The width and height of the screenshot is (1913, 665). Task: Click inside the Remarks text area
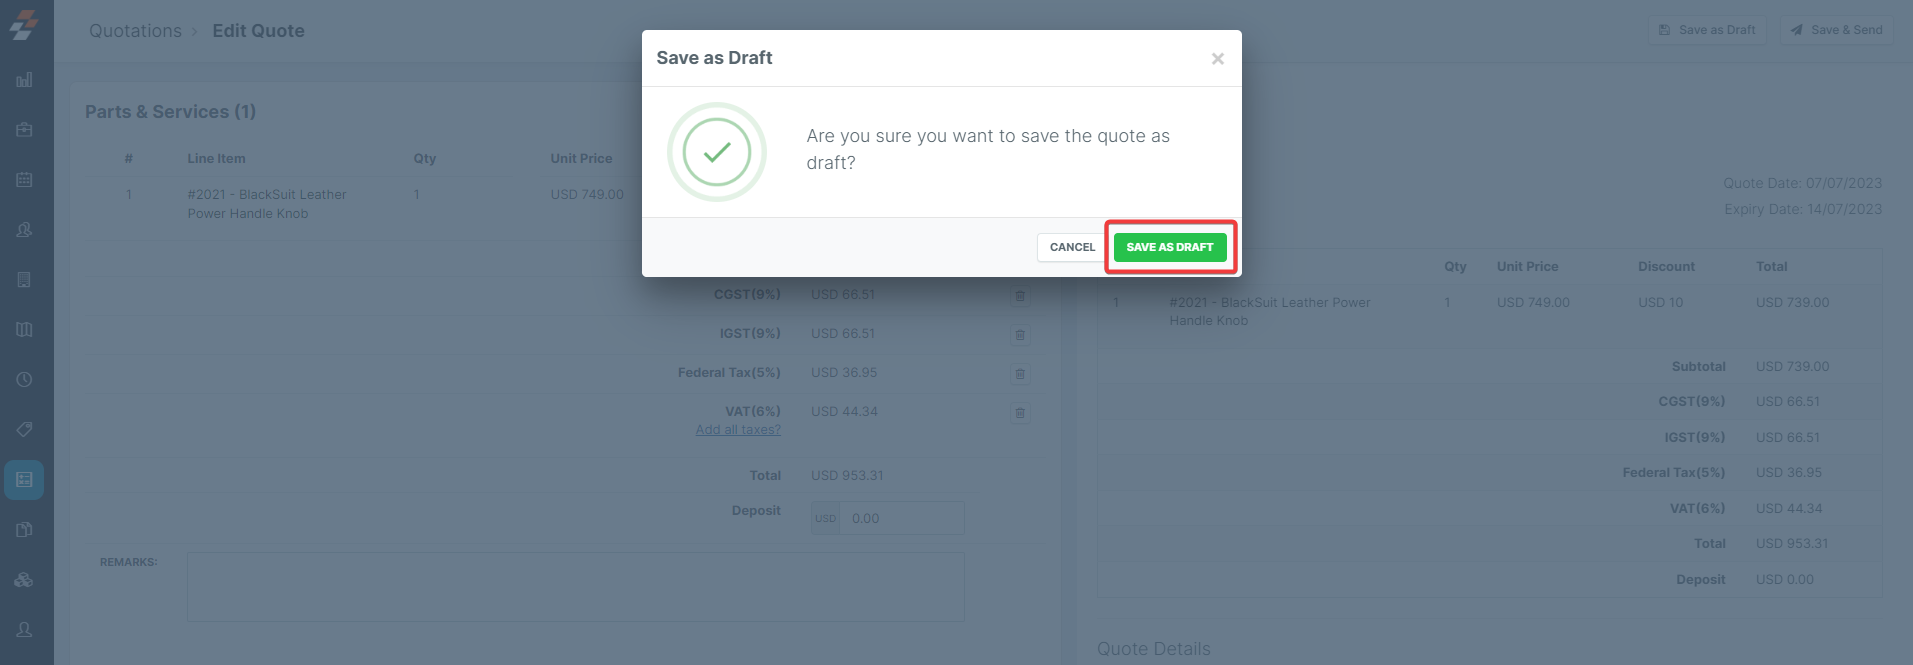[x=576, y=587]
